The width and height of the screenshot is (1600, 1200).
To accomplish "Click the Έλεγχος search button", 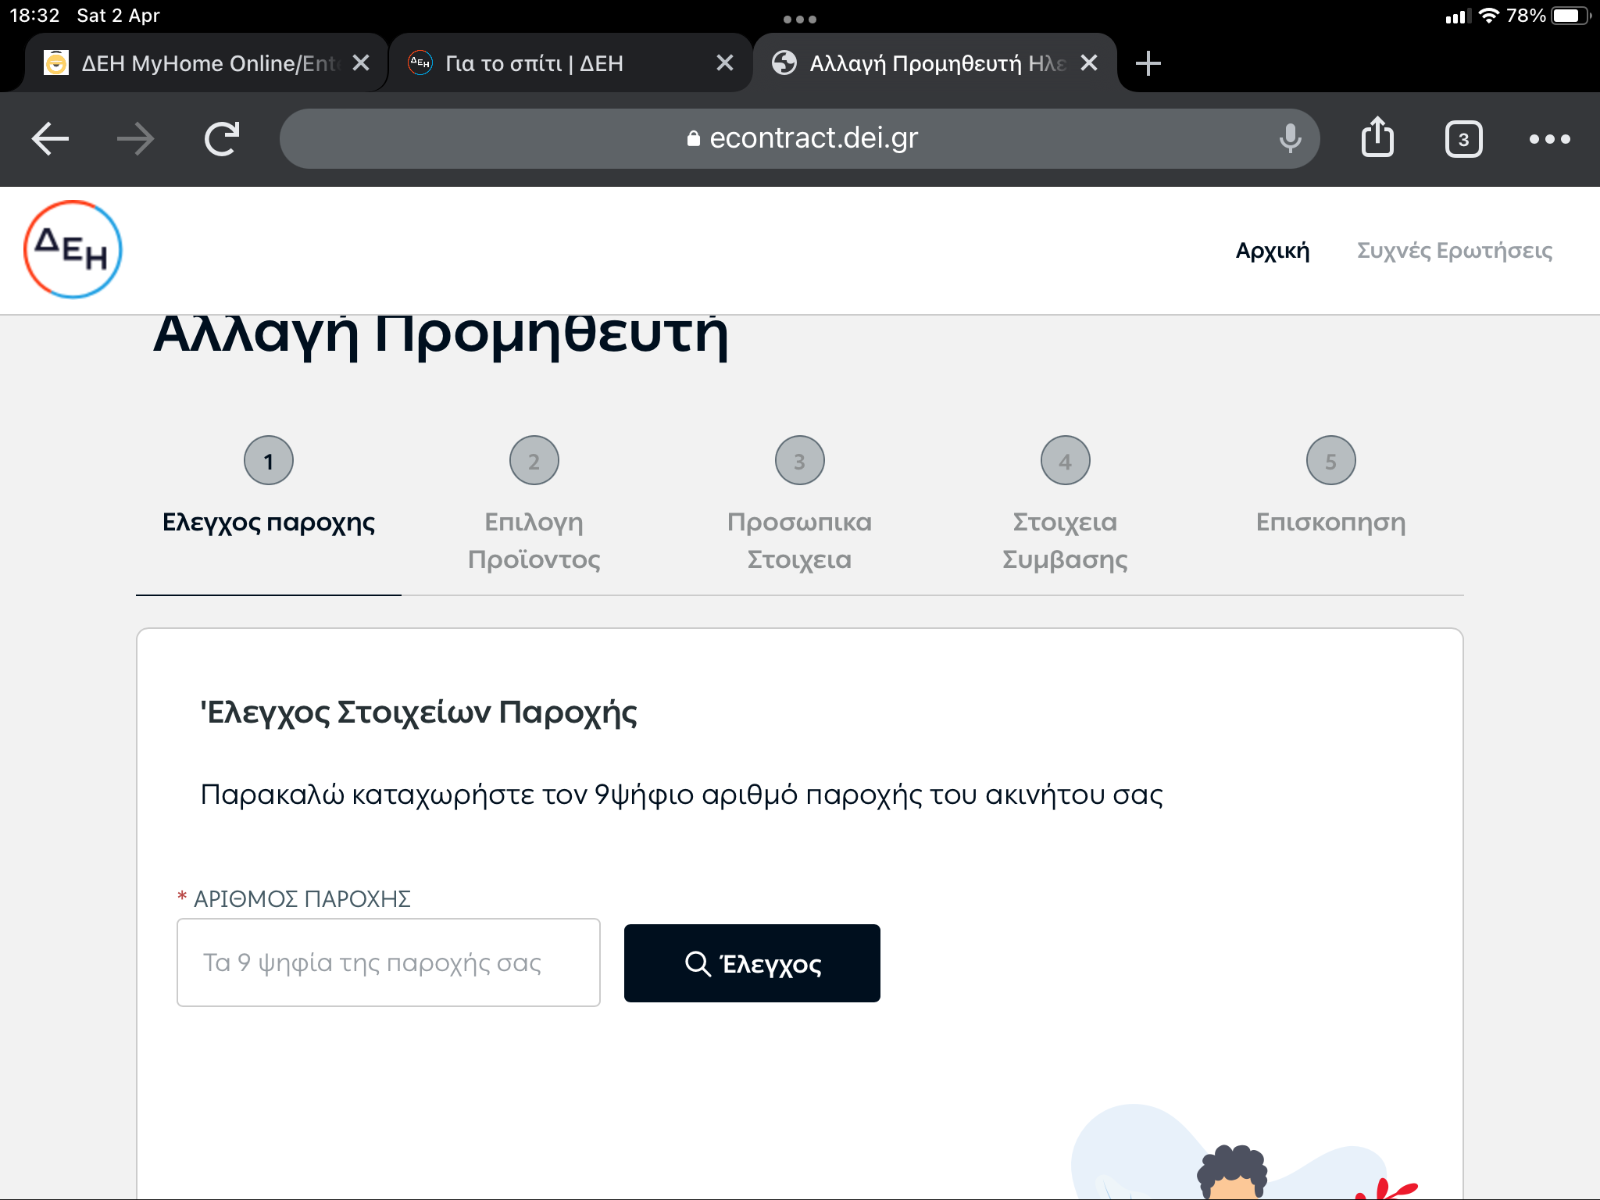I will 752,963.
